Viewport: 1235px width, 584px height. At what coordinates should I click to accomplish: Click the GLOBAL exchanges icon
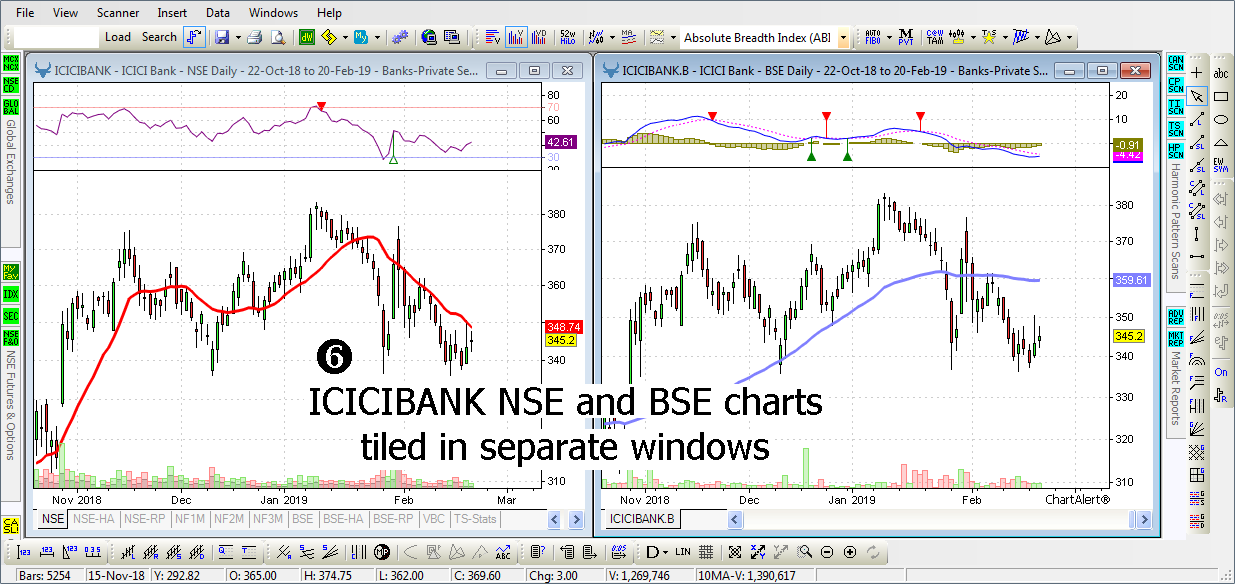click(11, 107)
